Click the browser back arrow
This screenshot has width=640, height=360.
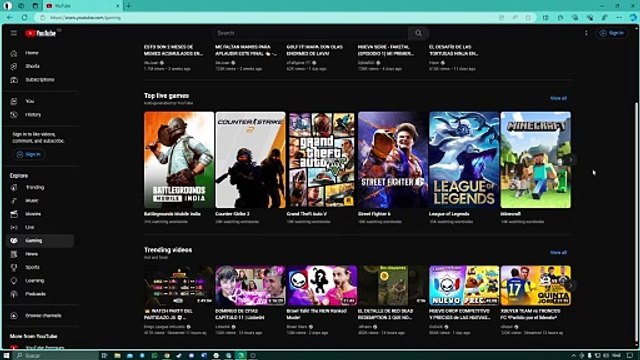pos(10,18)
